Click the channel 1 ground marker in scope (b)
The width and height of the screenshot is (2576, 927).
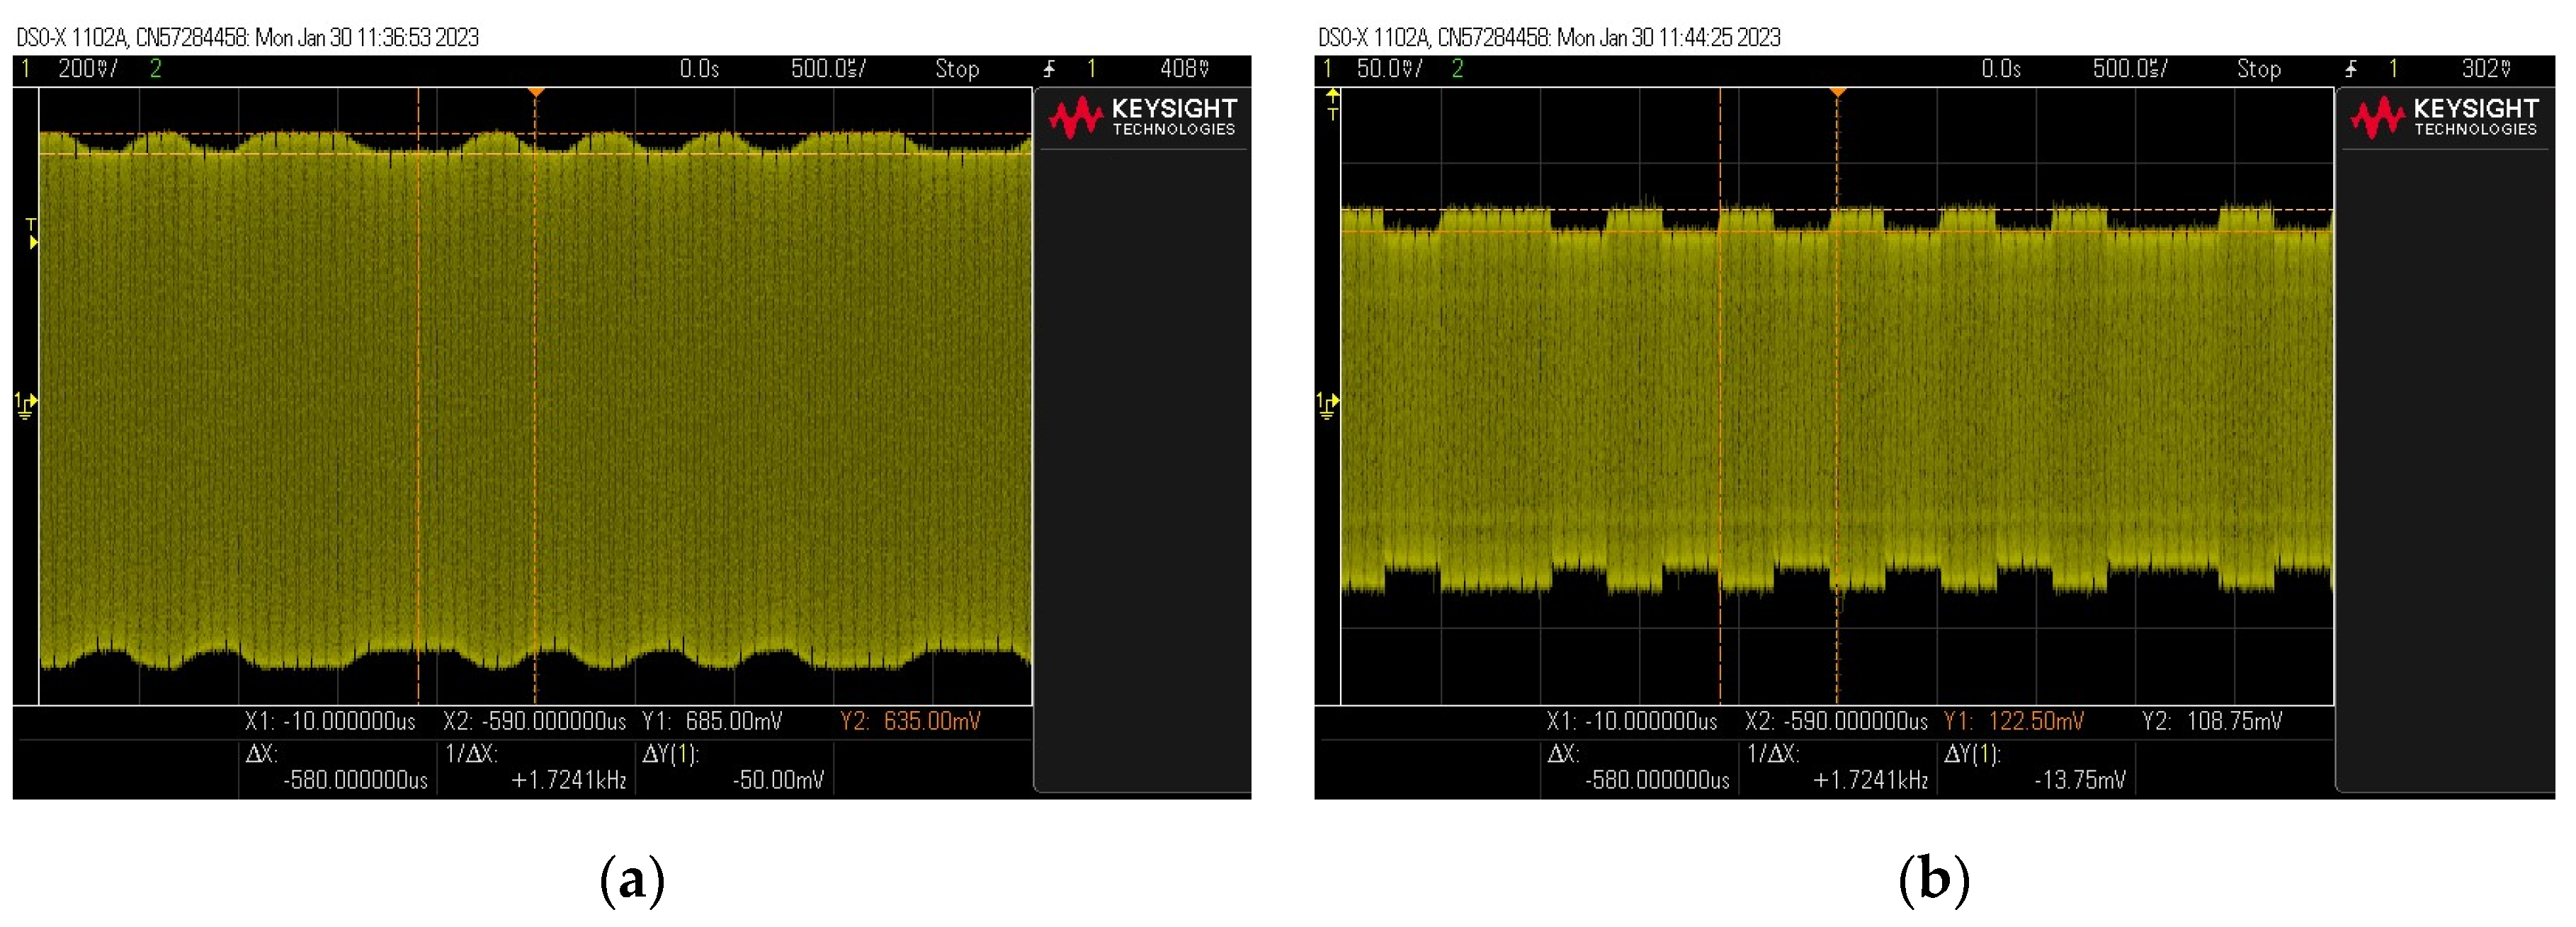pos(1328,404)
